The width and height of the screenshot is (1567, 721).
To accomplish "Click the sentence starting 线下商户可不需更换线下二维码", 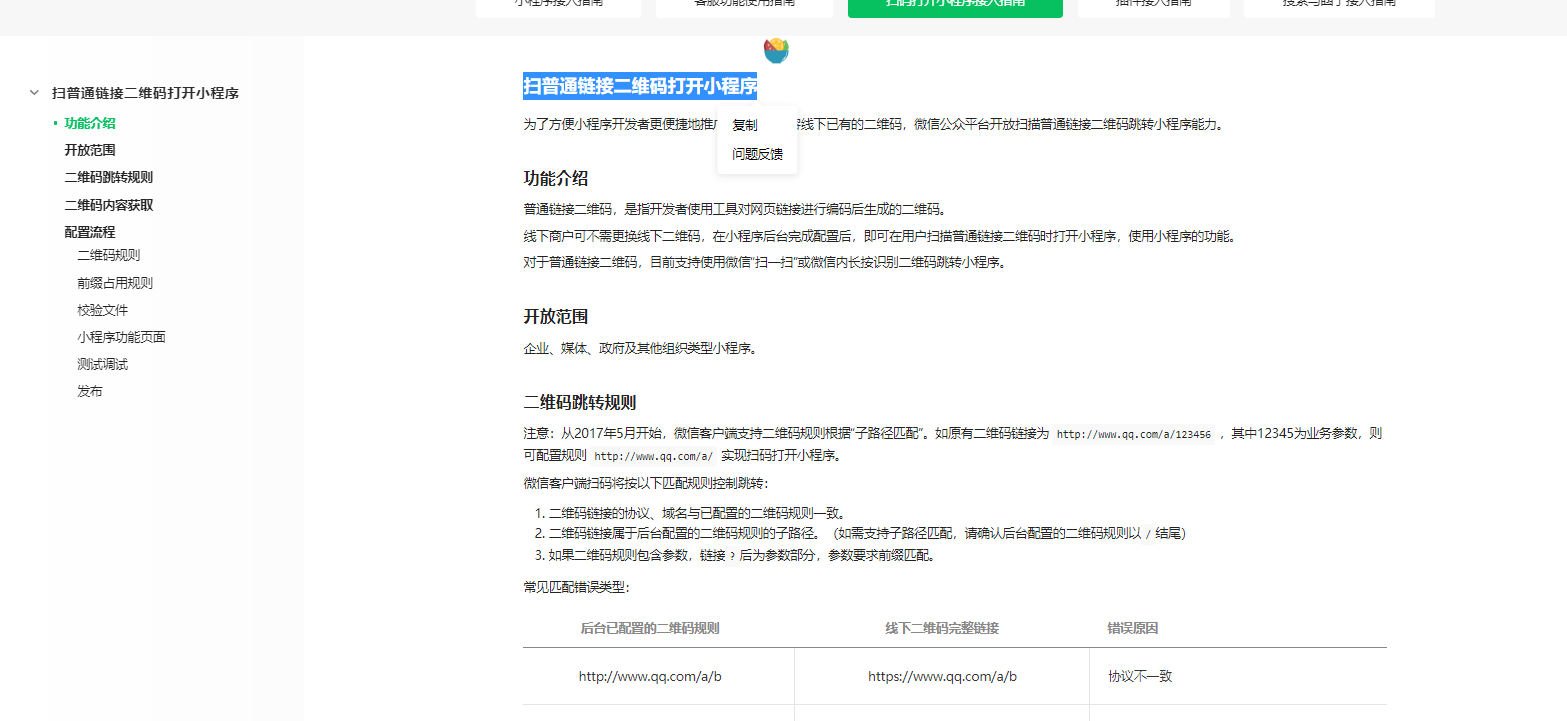I will [881, 237].
